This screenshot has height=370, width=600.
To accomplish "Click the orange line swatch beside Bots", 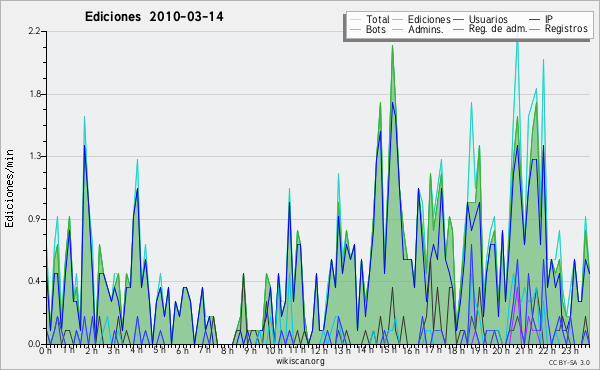I will coord(355,29).
